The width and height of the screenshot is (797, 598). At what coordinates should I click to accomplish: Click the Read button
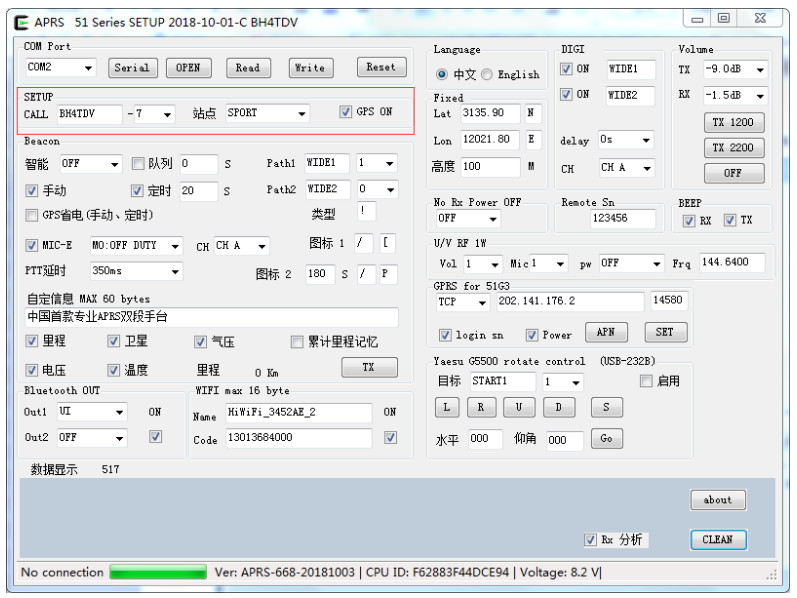coord(248,68)
